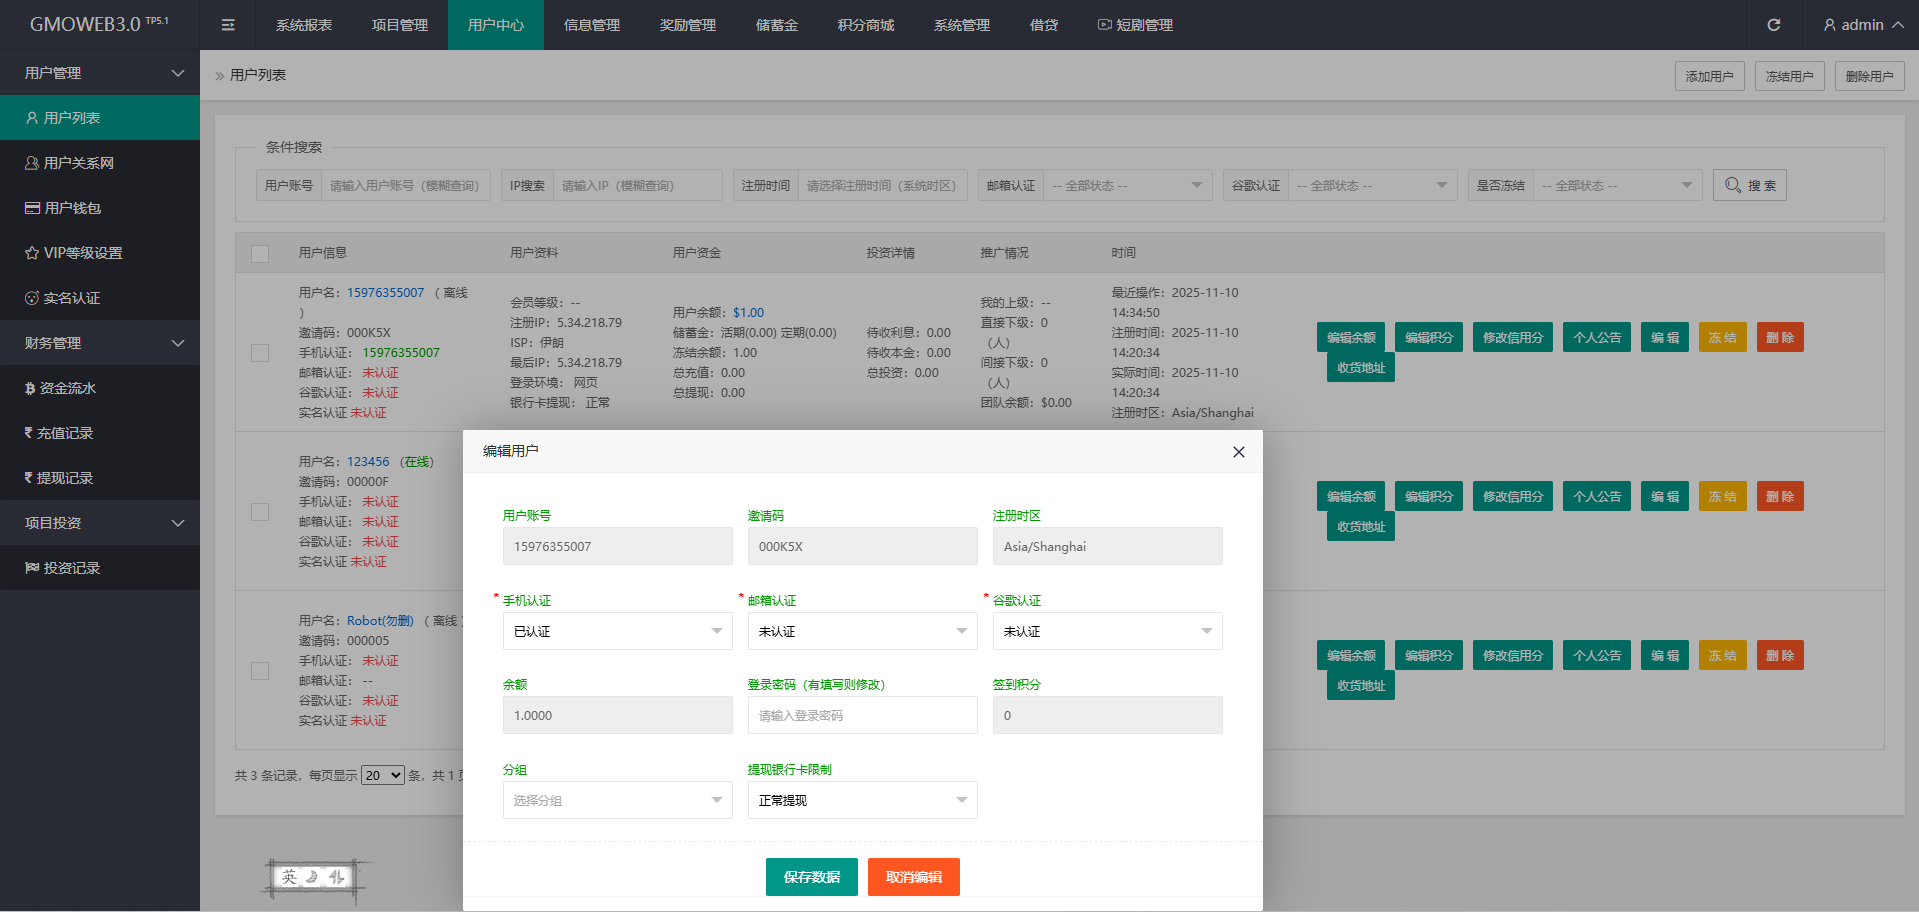This screenshot has width=1919, height=912.
Task: Click the login password input field
Action: (862, 716)
